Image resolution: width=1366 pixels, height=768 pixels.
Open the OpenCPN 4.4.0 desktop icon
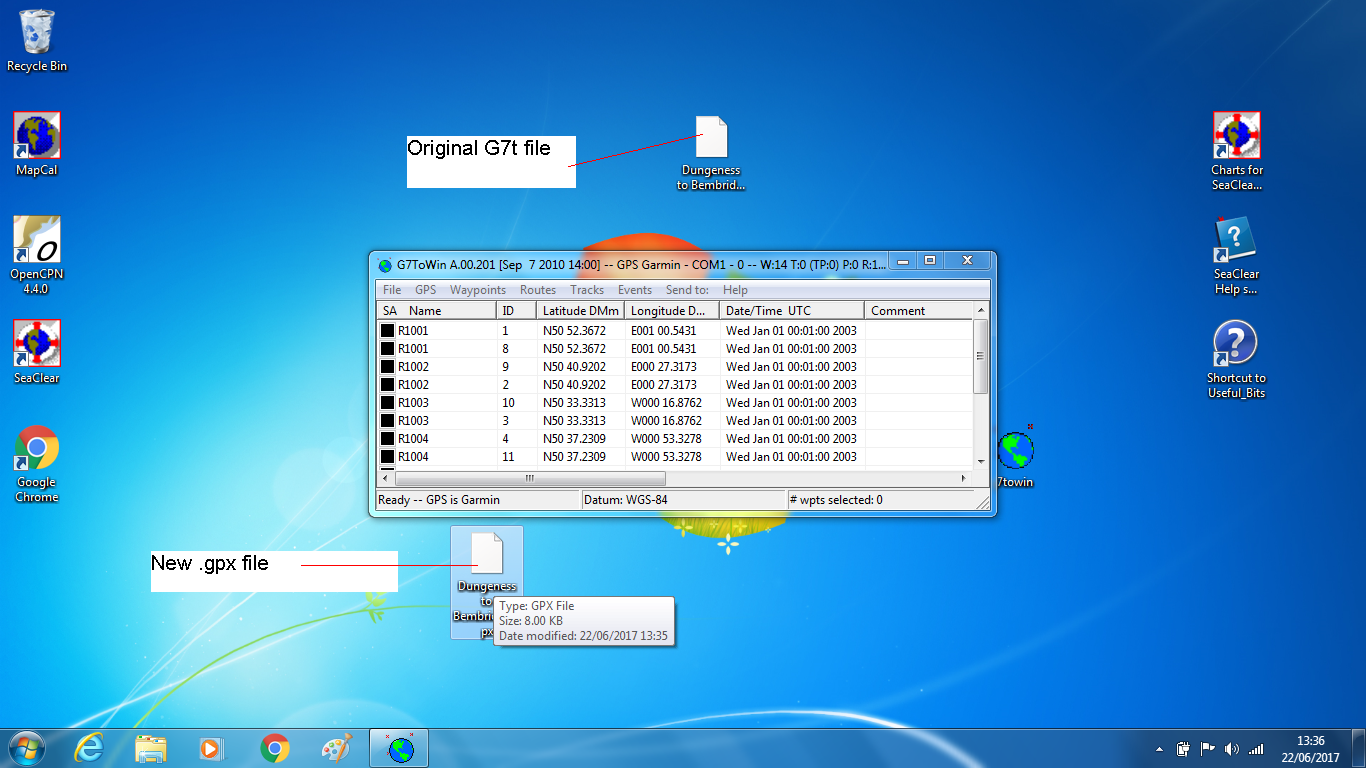[37, 241]
